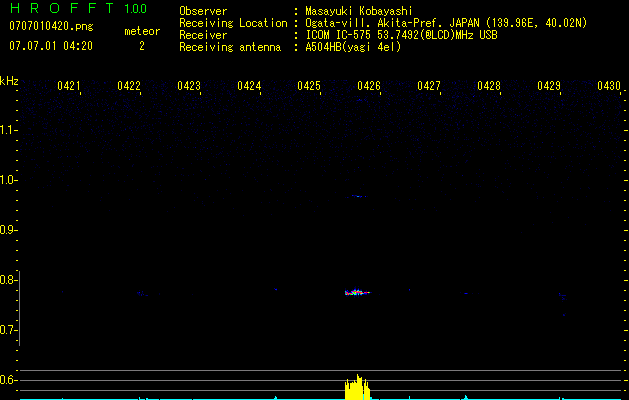
Task: Select the file name 0707010420.png
Action: point(51,26)
